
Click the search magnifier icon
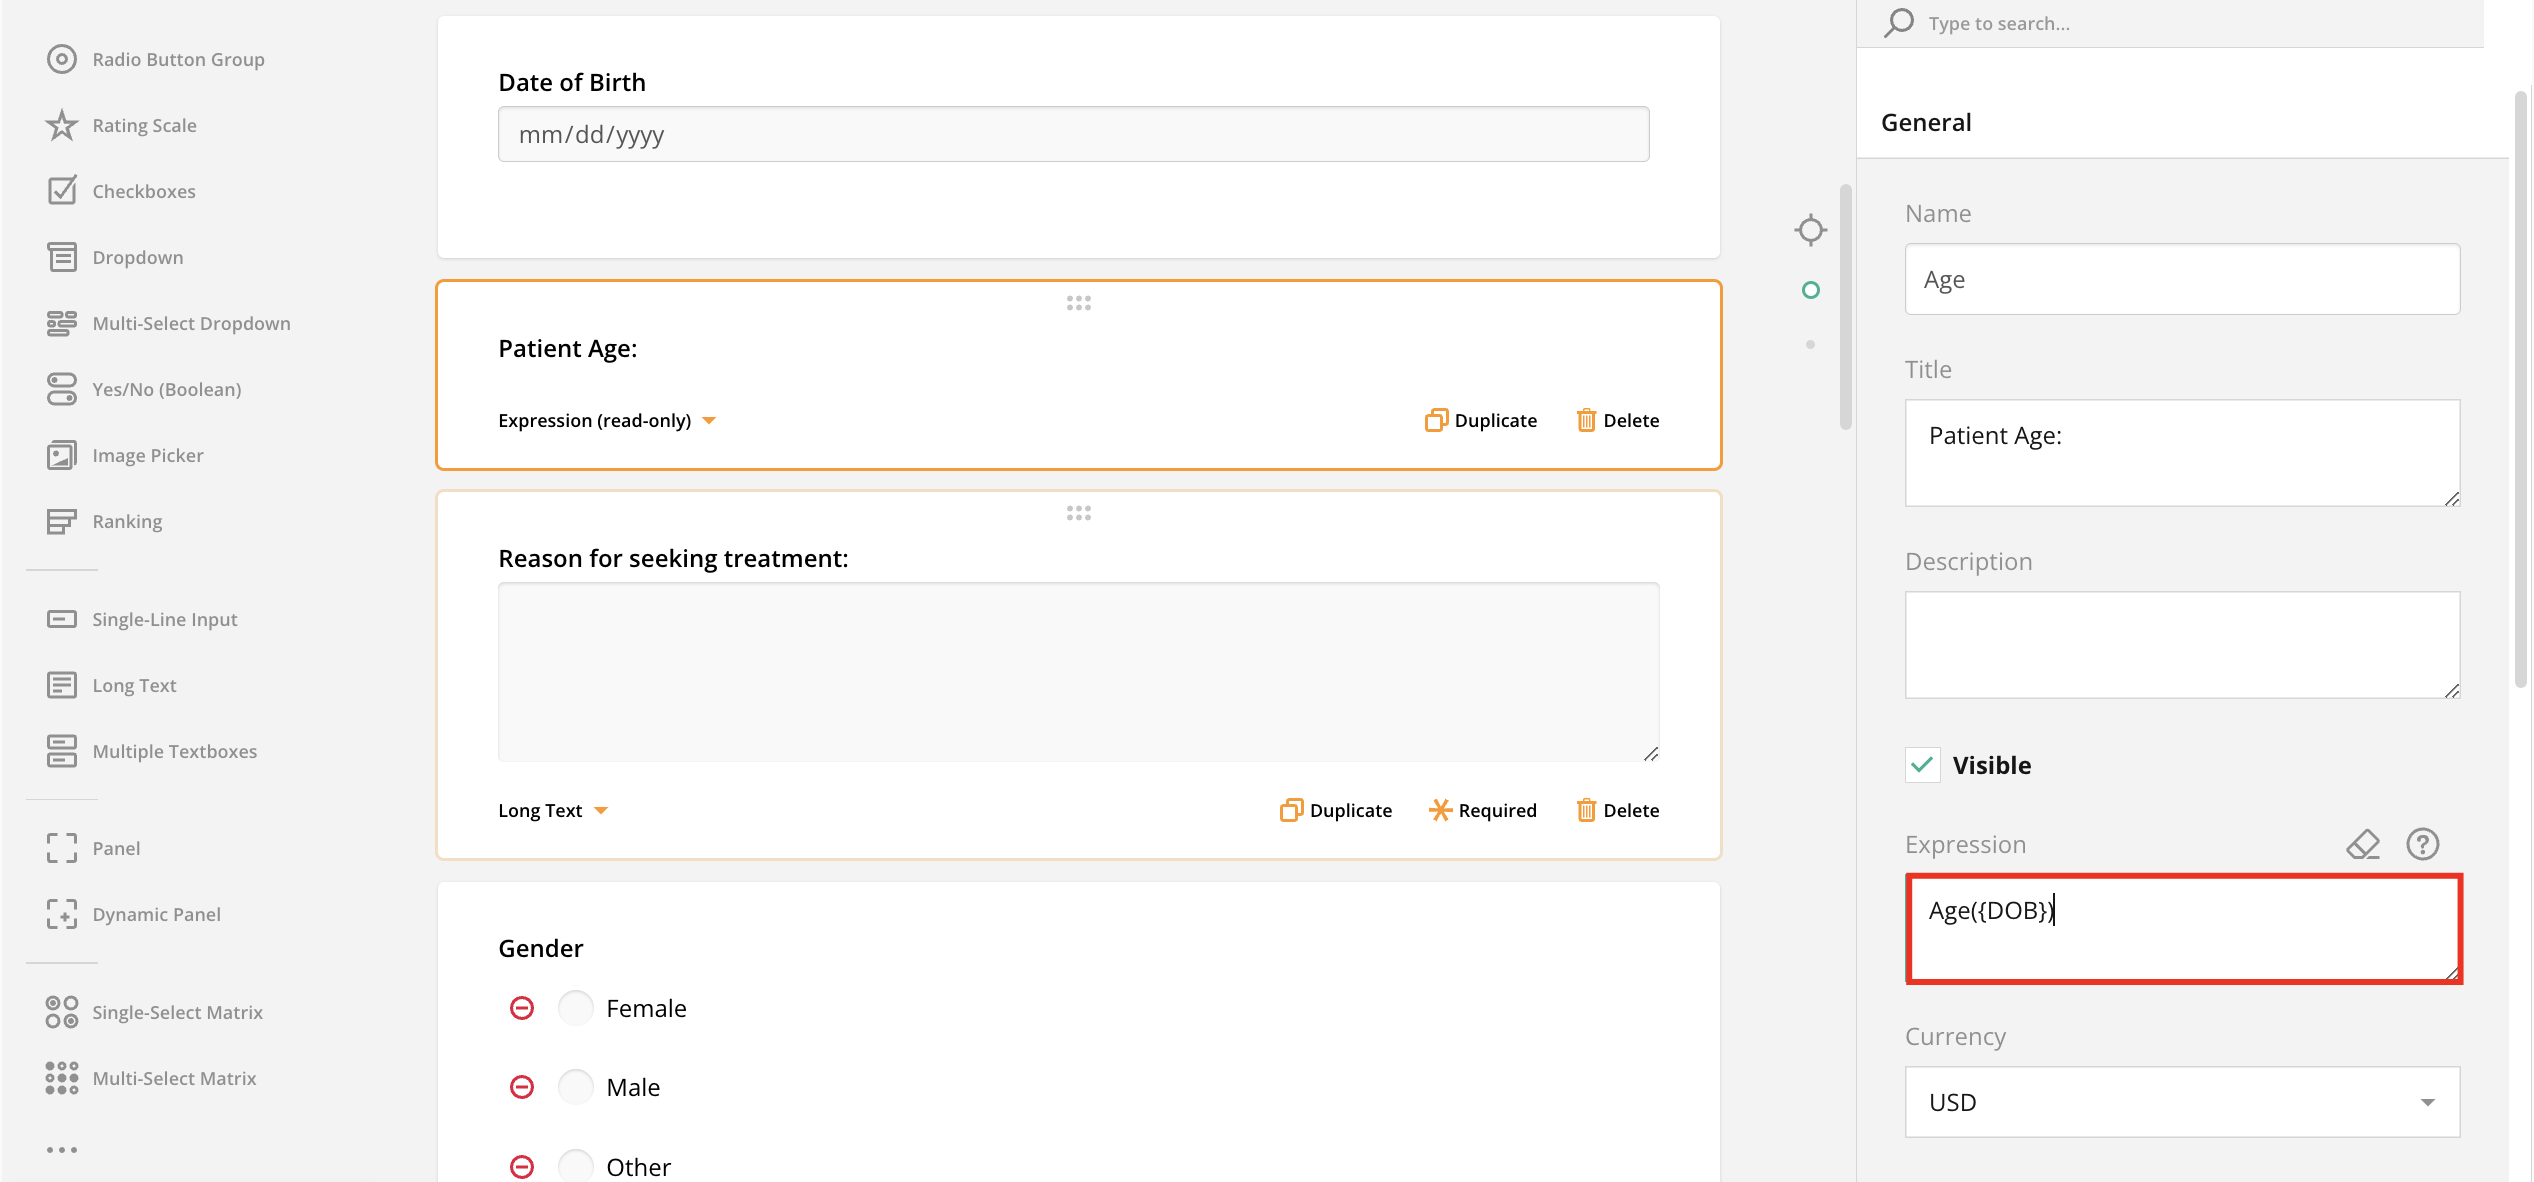click(1898, 22)
